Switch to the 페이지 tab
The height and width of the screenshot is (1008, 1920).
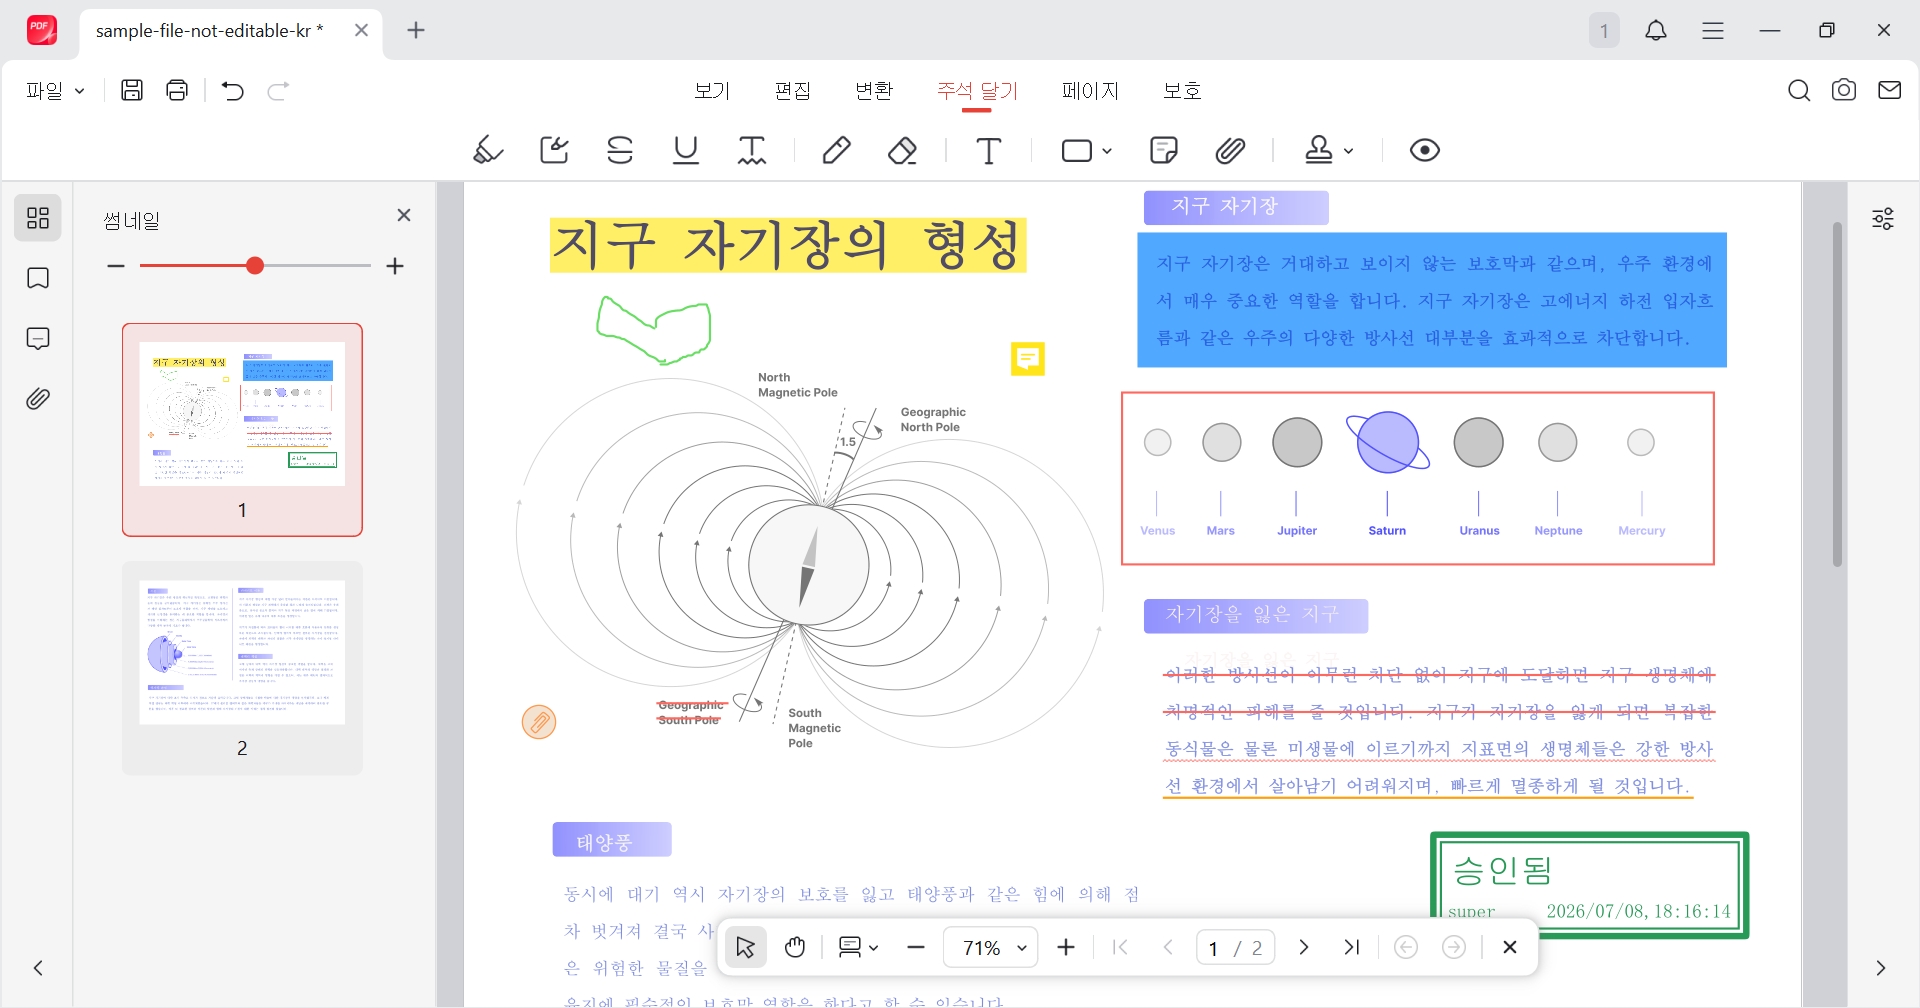point(1090,90)
